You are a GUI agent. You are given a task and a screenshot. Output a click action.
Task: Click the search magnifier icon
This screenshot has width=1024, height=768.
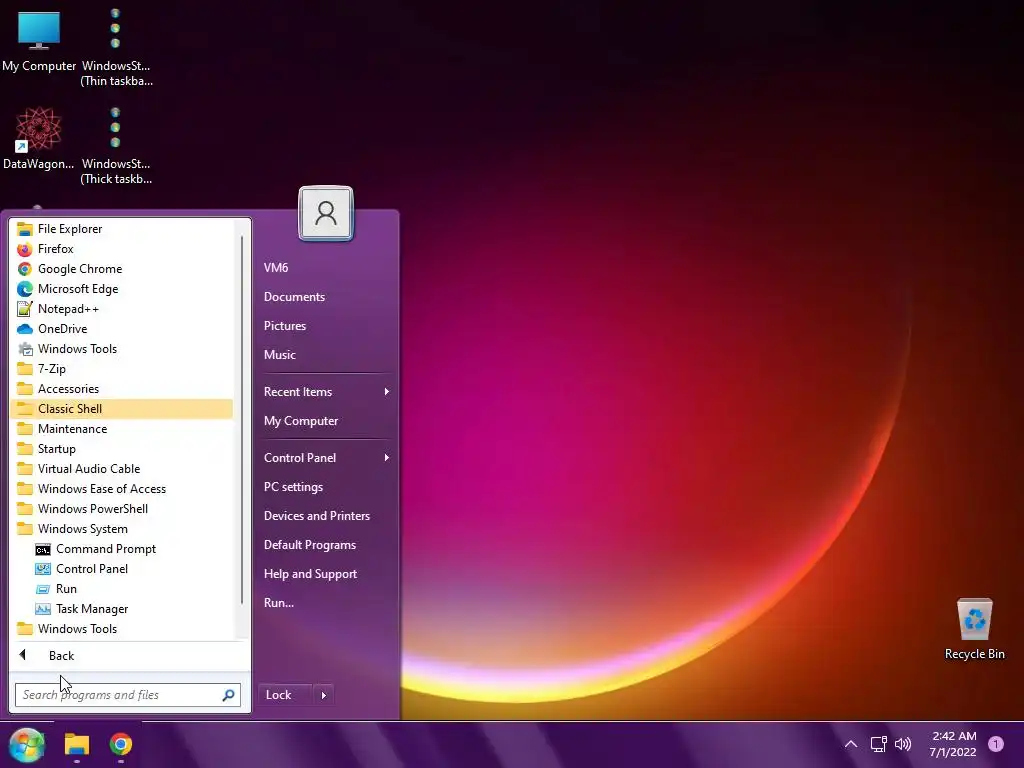point(229,695)
